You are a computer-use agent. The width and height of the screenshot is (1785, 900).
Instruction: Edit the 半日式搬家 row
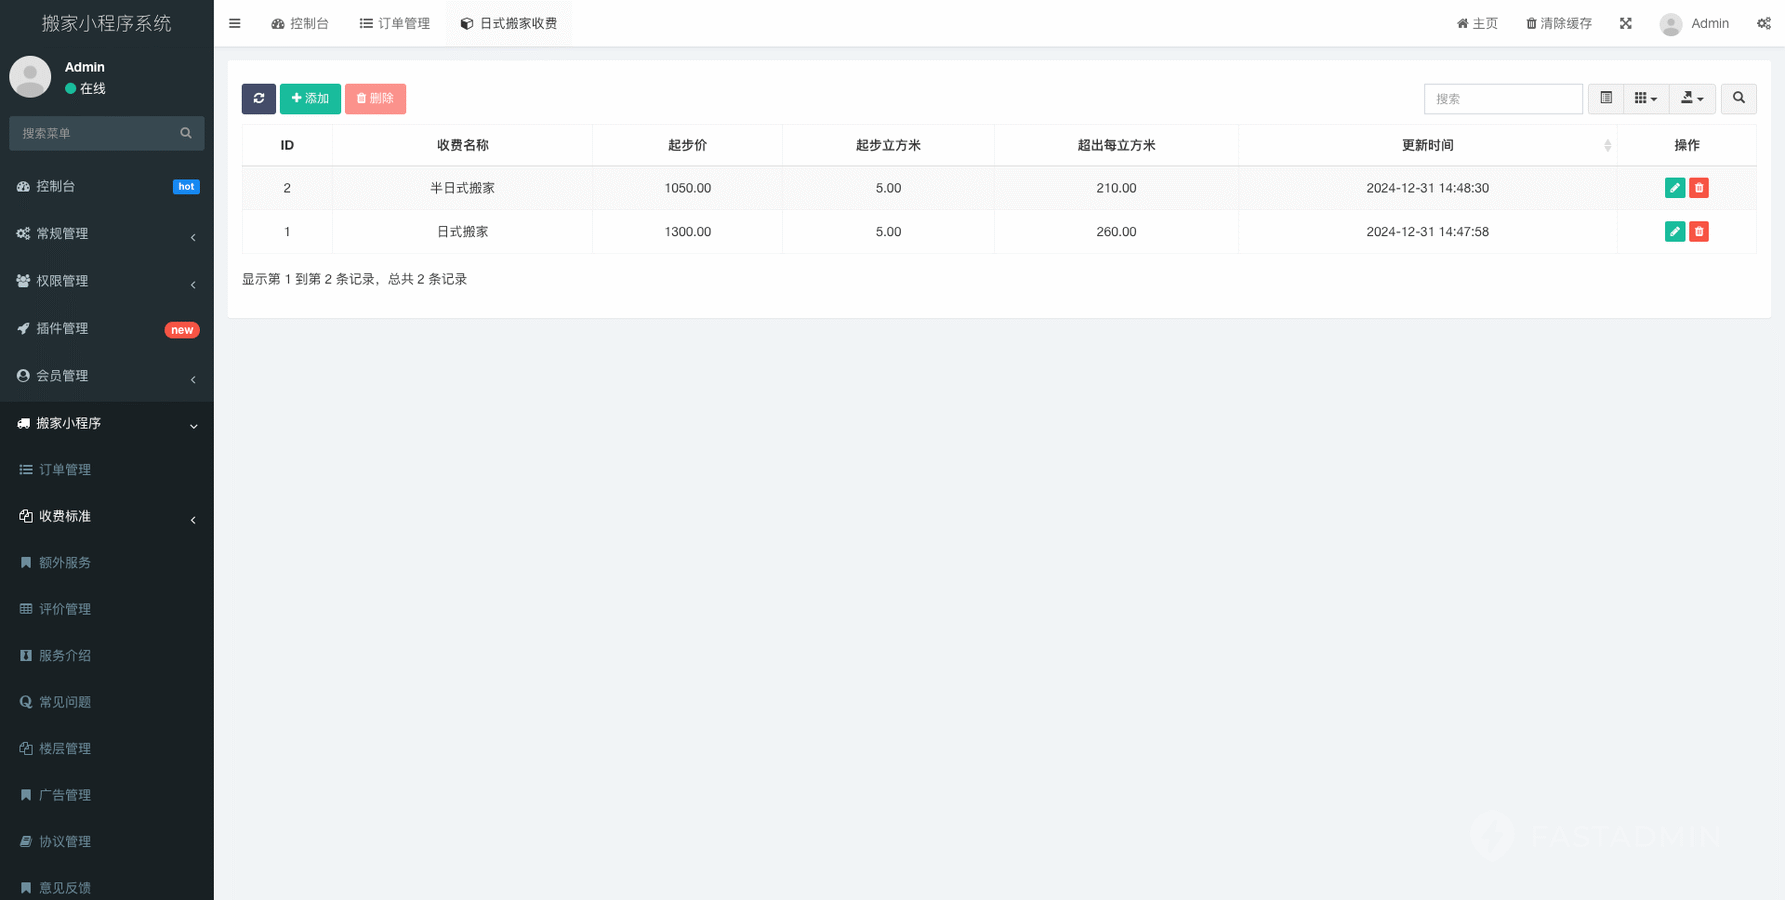1674,188
